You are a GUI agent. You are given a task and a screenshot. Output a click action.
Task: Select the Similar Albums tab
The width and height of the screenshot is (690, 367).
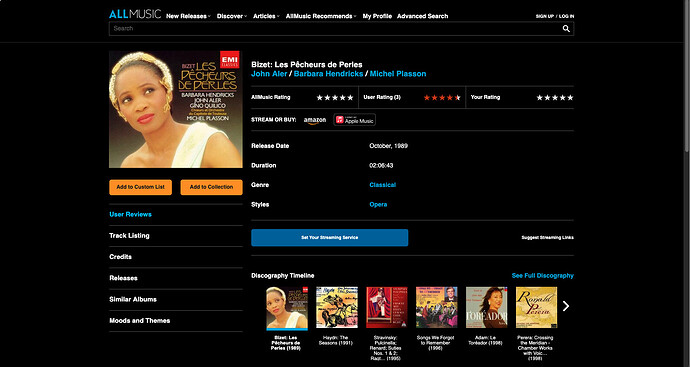[133, 299]
